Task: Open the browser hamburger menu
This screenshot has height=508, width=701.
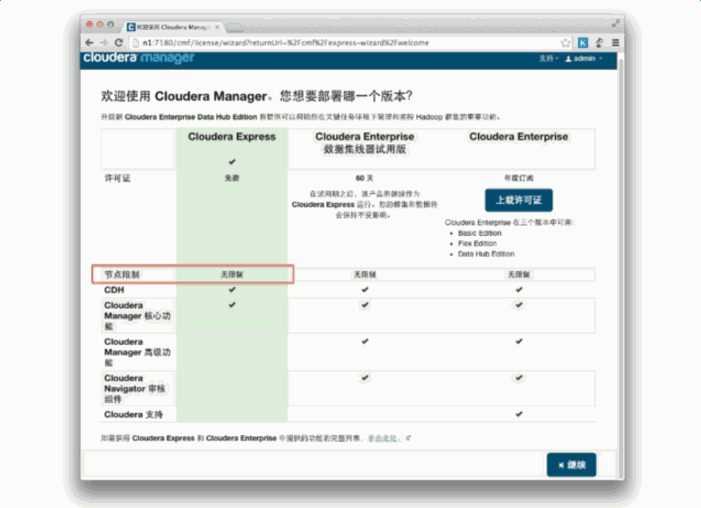Action: (x=616, y=43)
